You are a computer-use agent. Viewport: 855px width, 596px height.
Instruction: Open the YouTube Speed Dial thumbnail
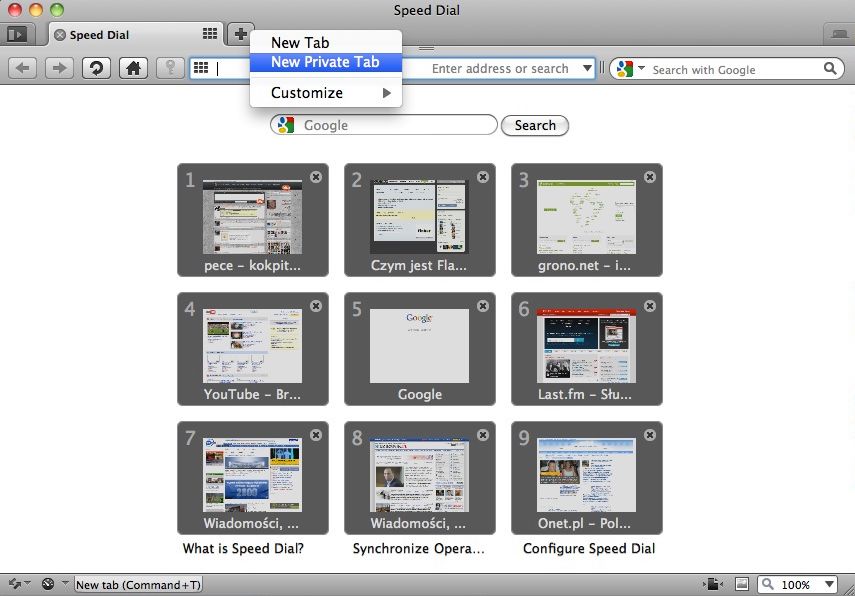[x=252, y=349]
